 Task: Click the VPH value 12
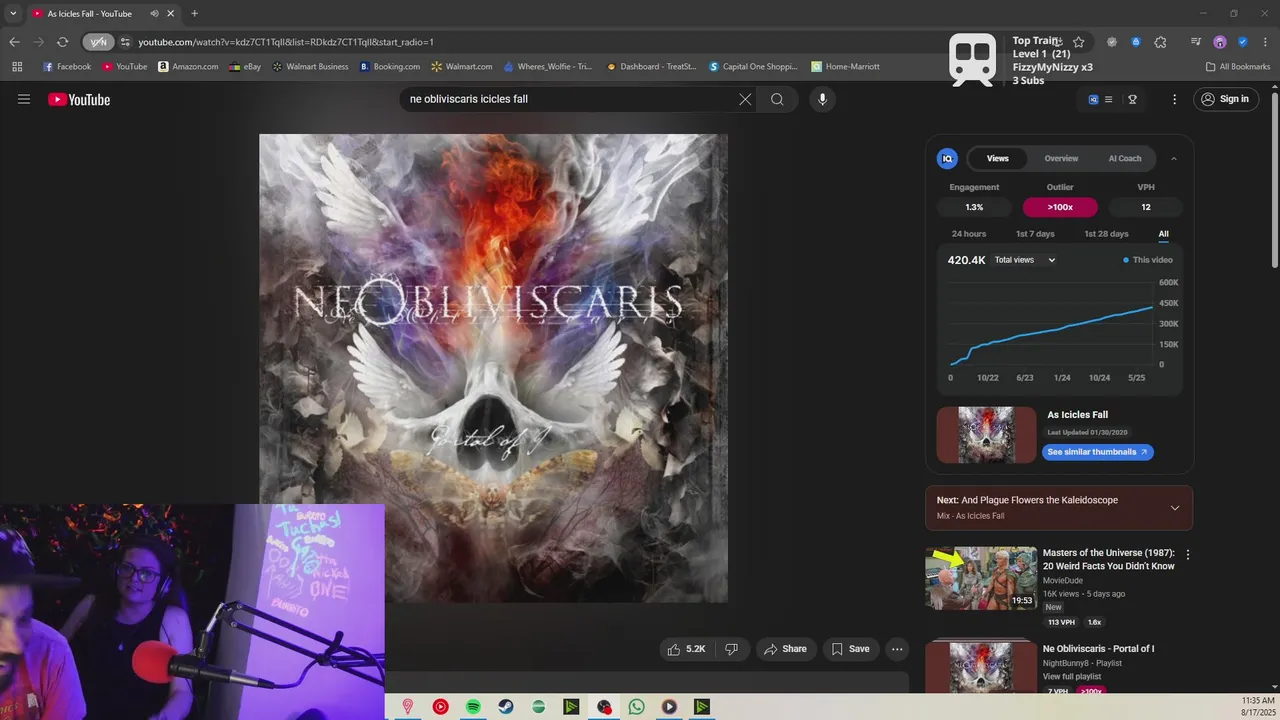[1146, 207]
